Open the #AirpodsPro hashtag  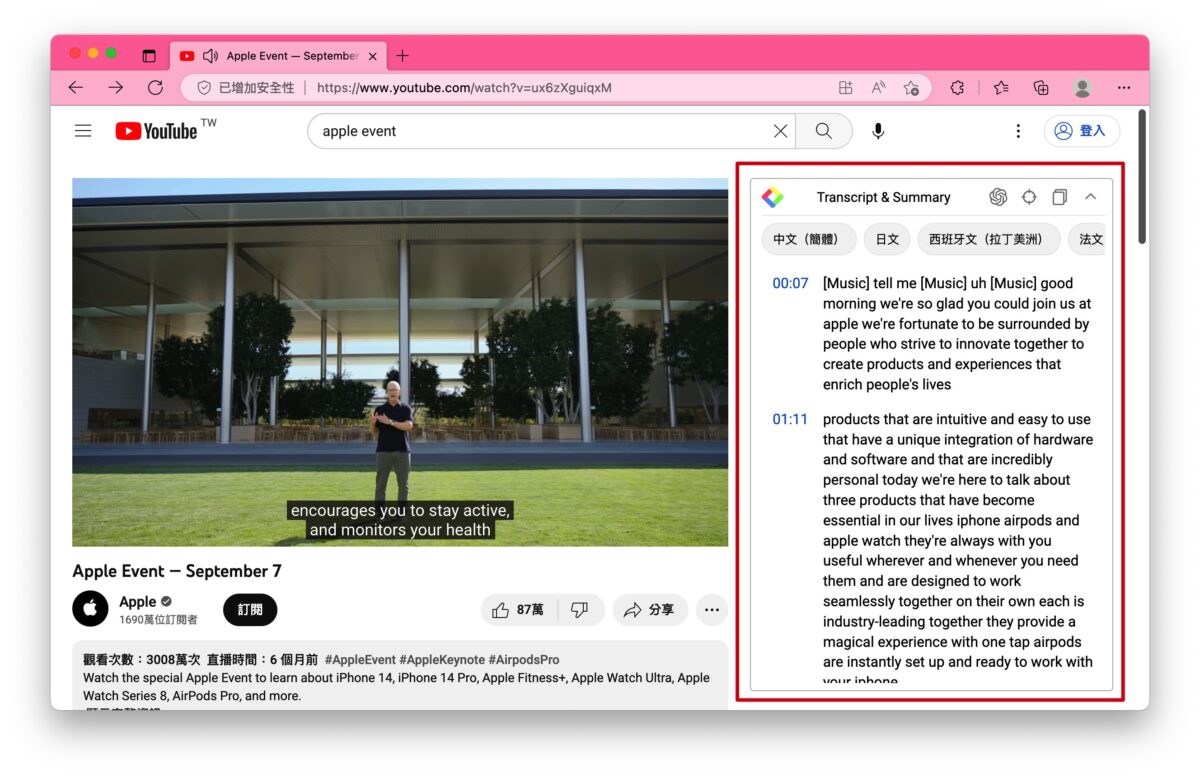524,660
